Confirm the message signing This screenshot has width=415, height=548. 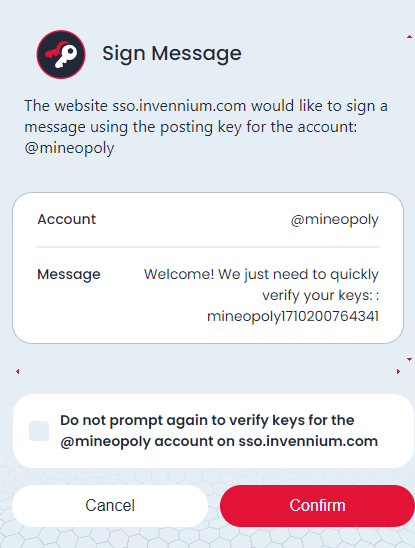tap(317, 505)
